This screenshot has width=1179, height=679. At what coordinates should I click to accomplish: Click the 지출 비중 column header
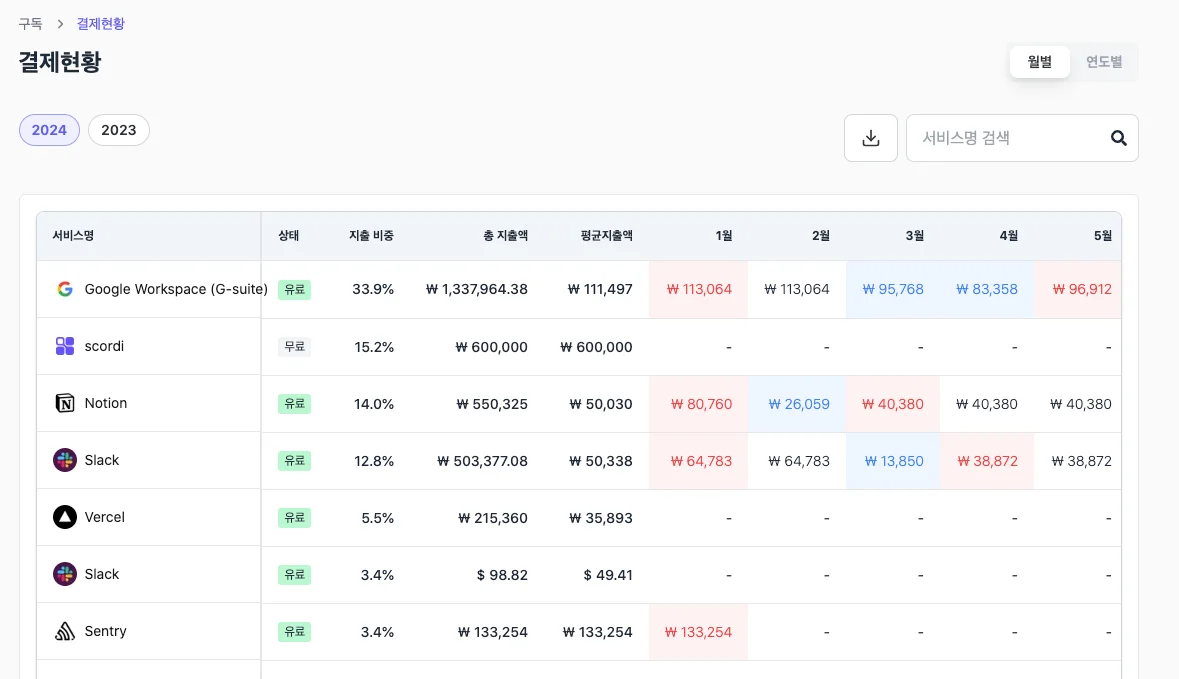(371, 236)
